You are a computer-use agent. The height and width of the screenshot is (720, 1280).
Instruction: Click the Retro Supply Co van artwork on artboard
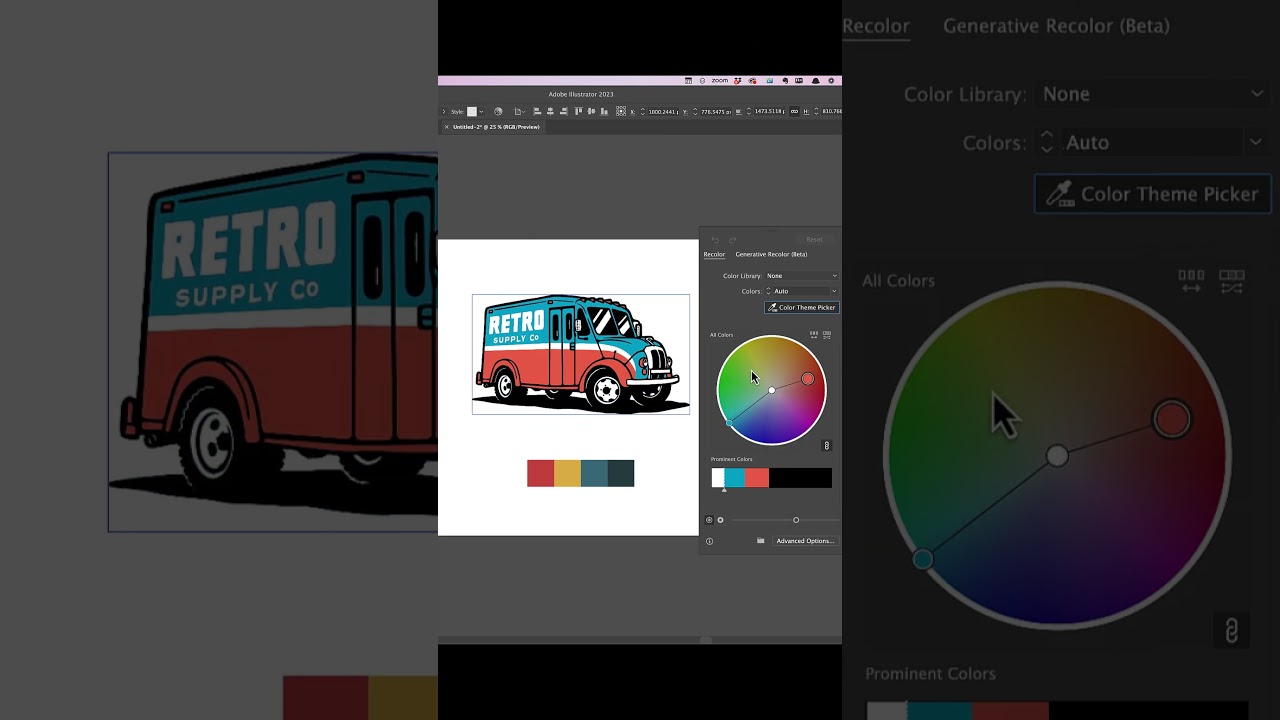tap(581, 354)
